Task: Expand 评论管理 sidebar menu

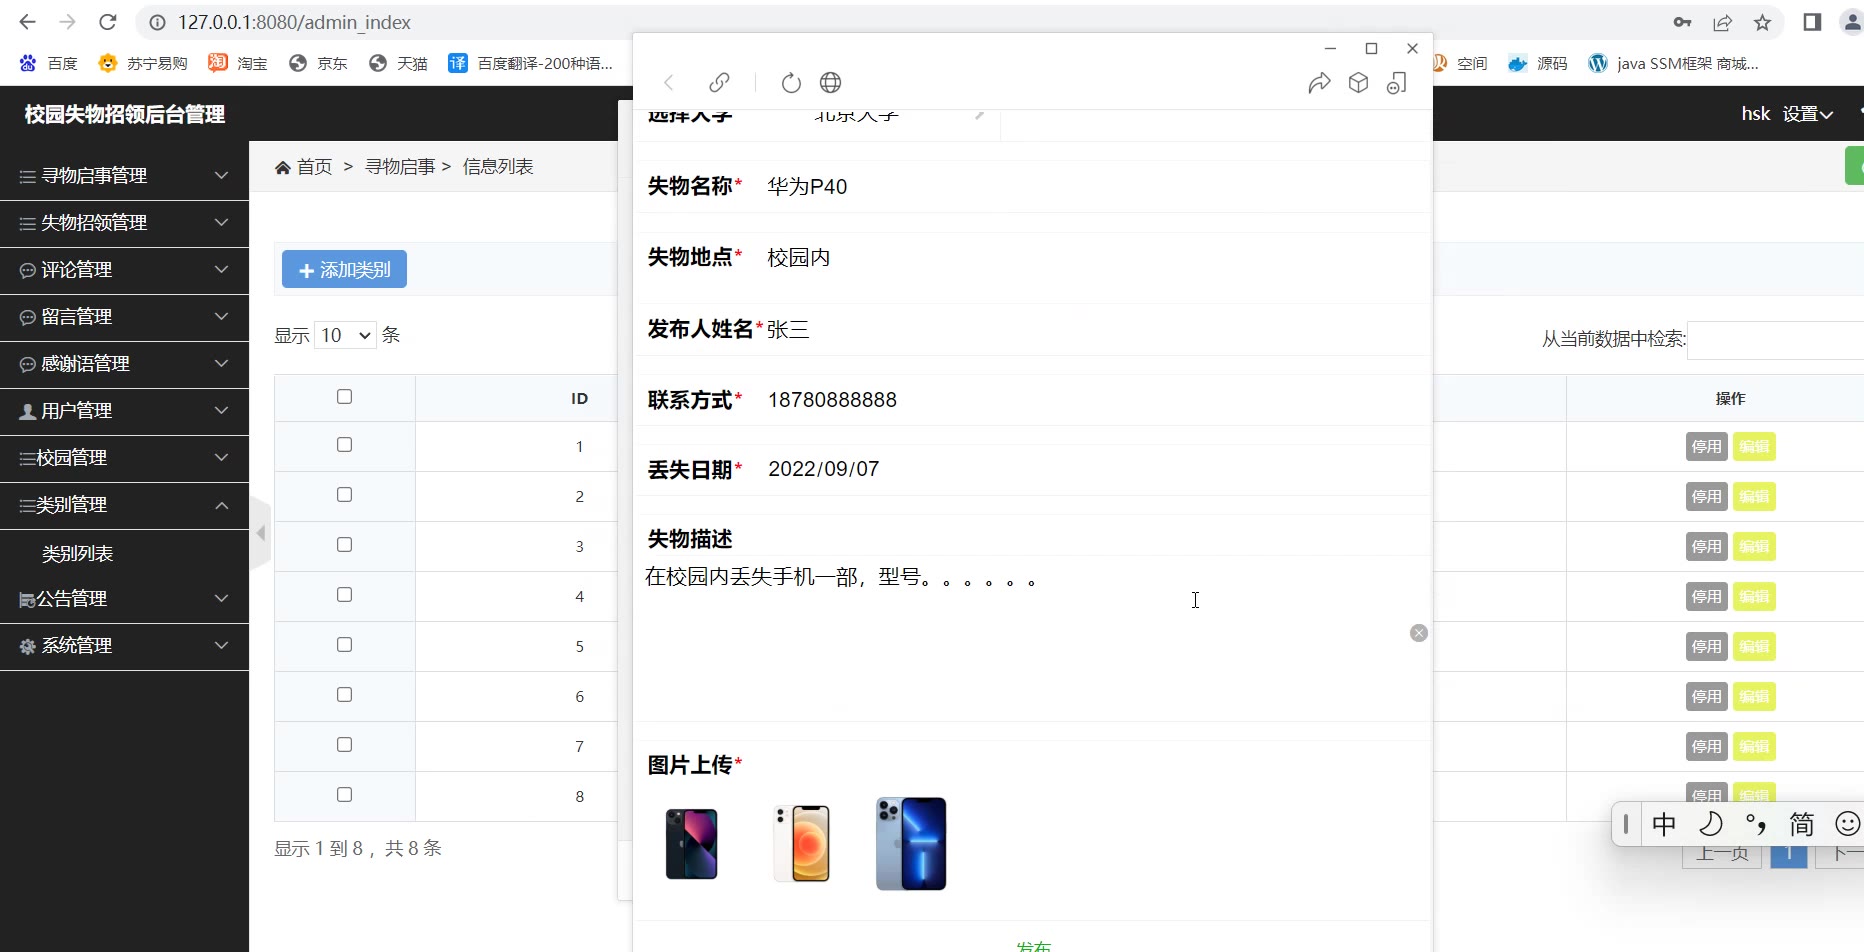Action: tap(124, 270)
